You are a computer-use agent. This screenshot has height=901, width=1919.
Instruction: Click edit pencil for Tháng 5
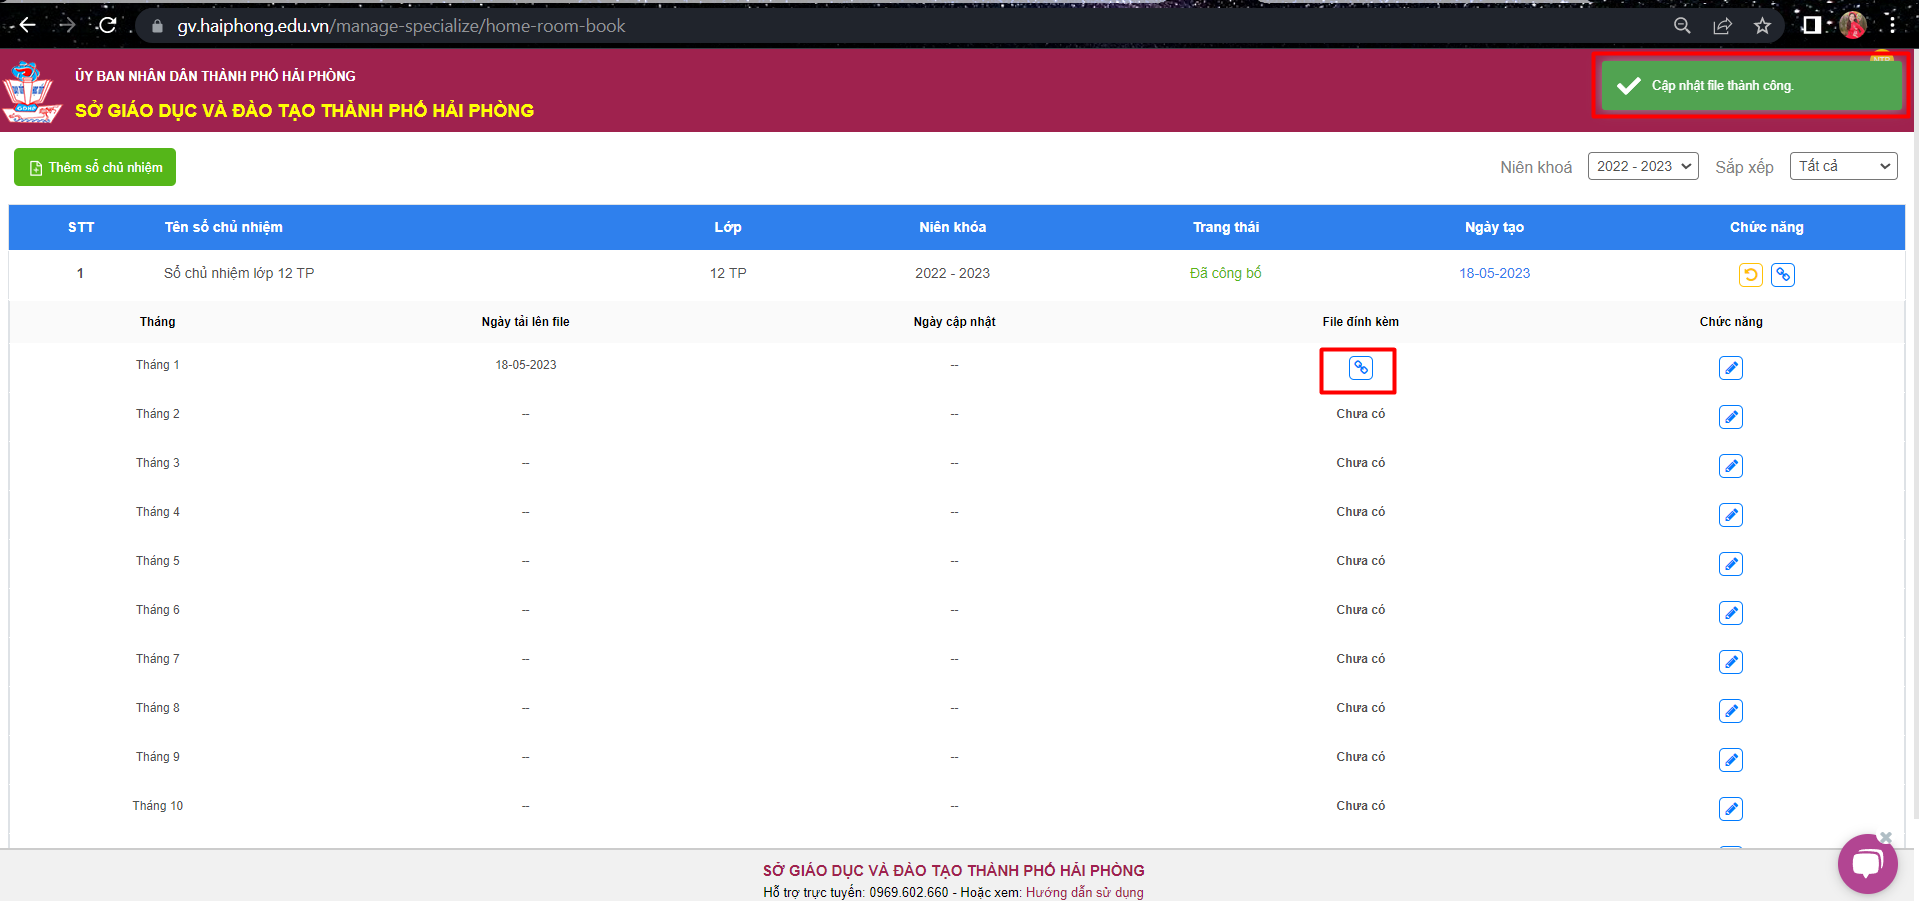coord(1730,564)
